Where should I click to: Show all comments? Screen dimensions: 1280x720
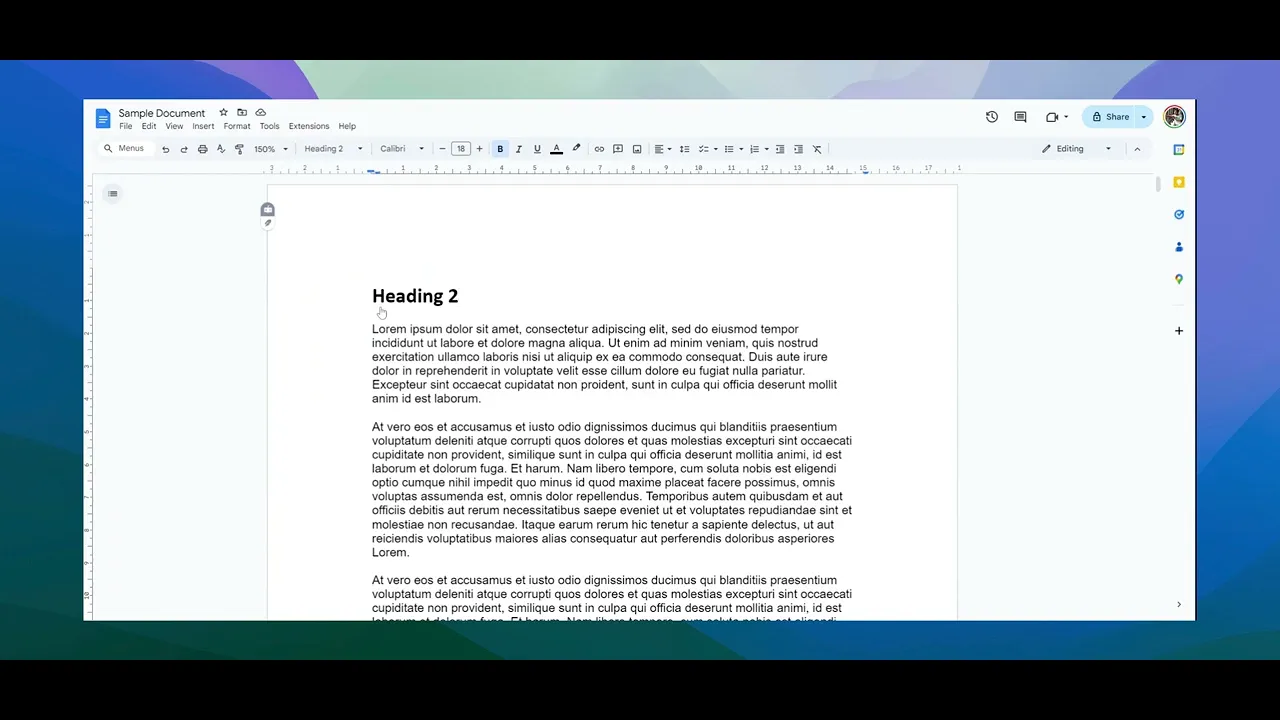point(1020,117)
